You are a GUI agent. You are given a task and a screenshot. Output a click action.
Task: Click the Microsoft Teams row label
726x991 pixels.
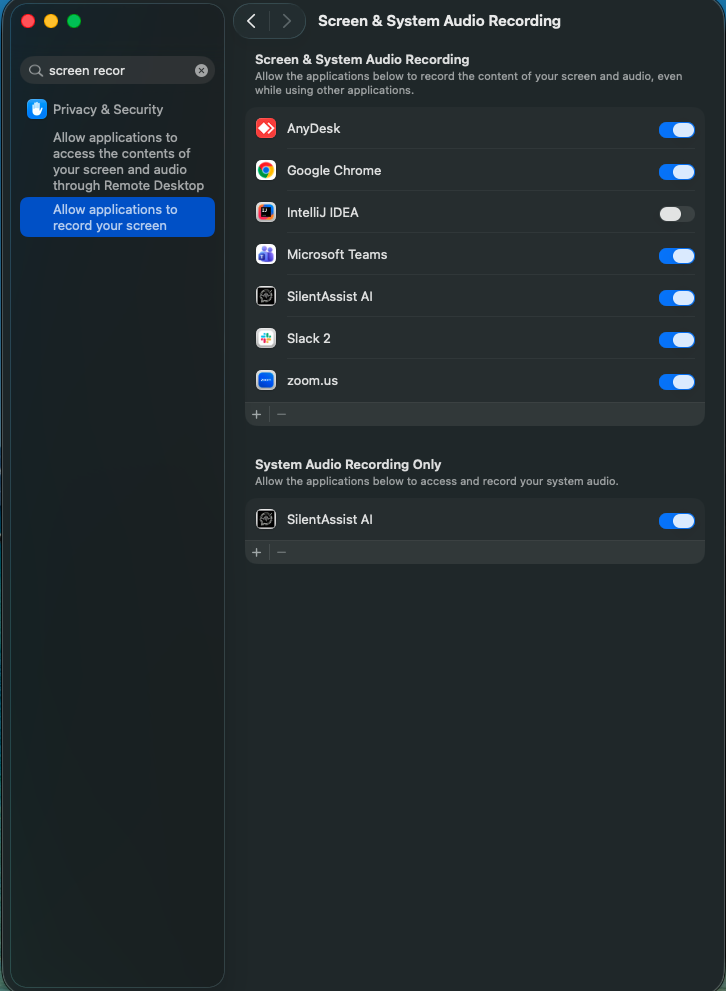337,255
